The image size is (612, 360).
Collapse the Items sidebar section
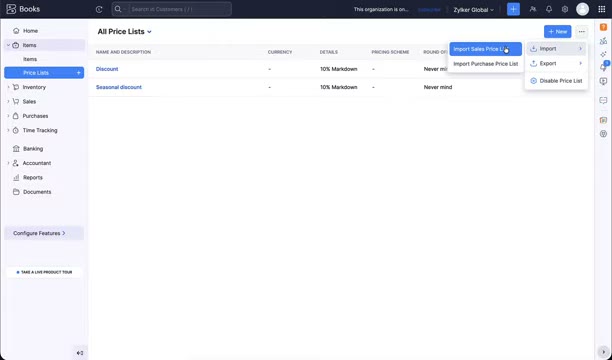coord(8,45)
